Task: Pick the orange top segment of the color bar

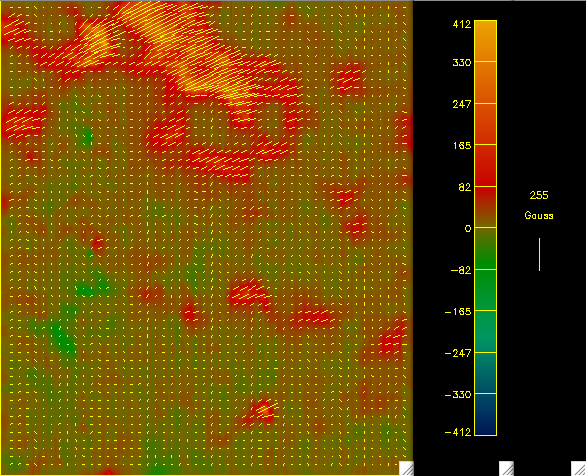Action: (485, 41)
